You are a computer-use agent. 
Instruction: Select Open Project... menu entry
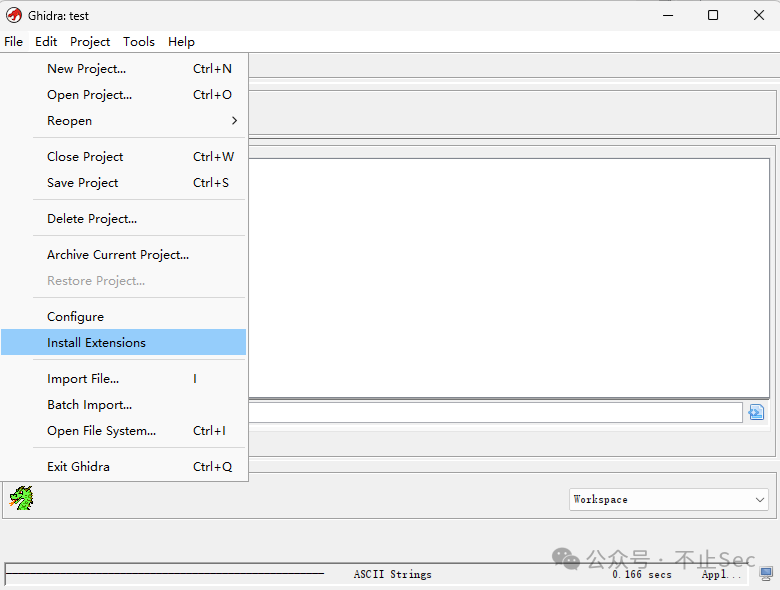(123, 95)
